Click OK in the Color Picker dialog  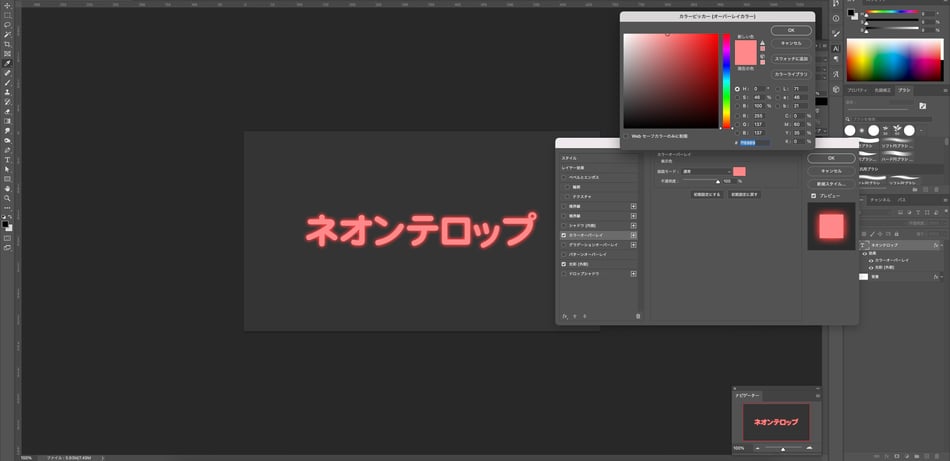coord(791,30)
